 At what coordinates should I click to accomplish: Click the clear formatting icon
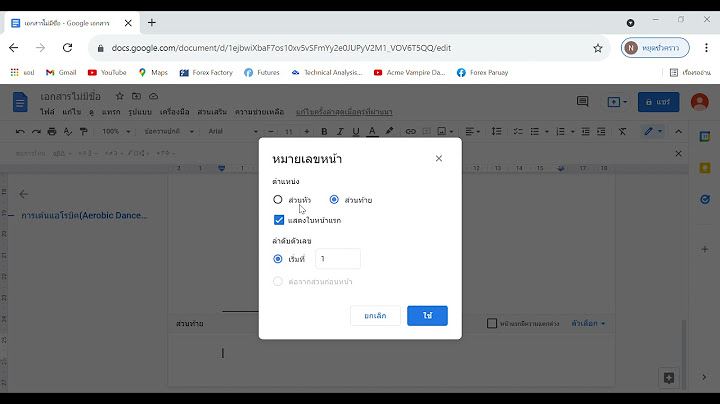(622, 132)
